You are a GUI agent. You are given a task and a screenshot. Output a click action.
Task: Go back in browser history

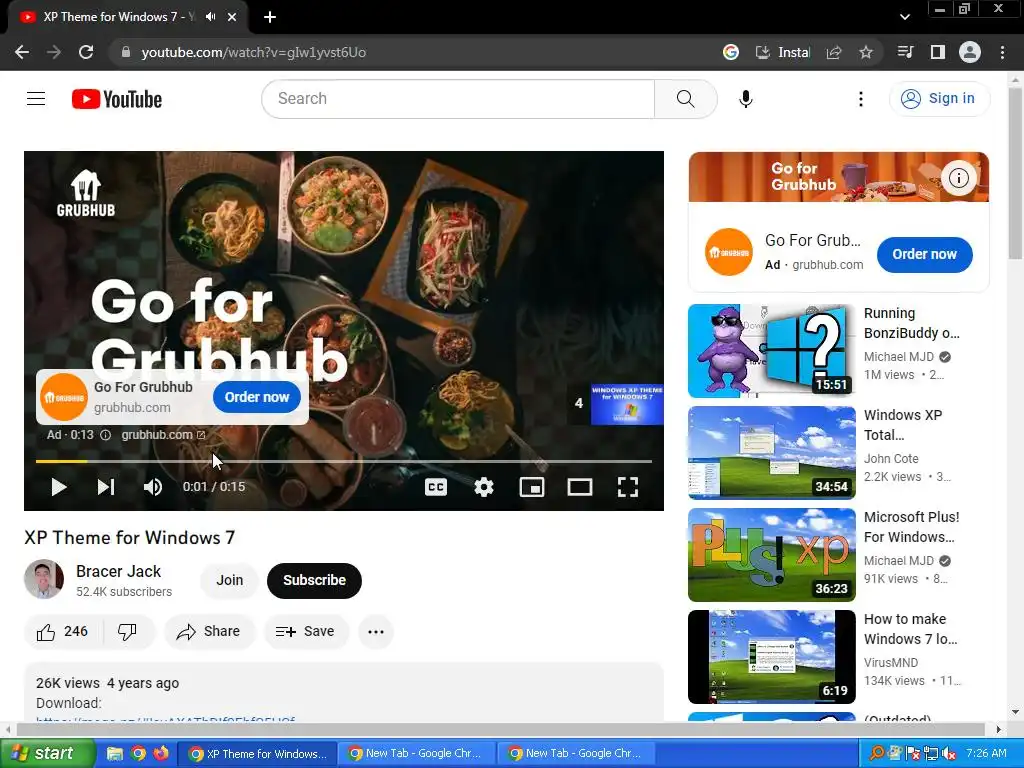22,52
